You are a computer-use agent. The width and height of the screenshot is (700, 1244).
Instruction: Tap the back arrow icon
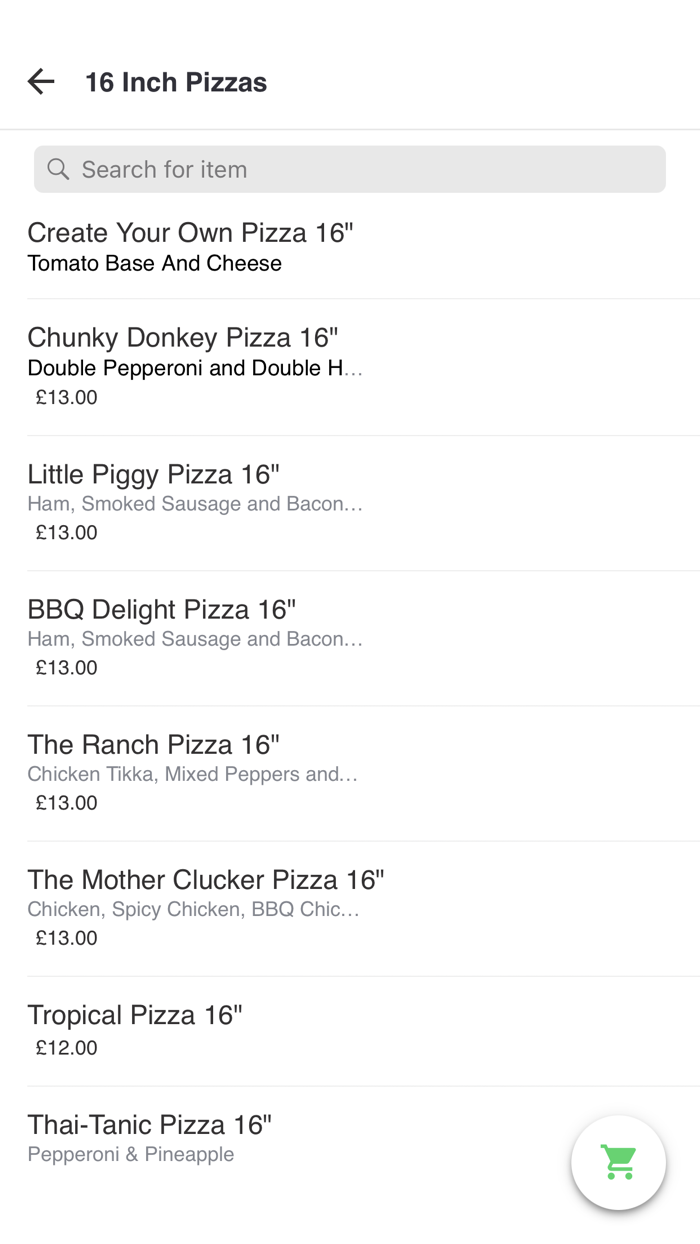click(41, 82)
